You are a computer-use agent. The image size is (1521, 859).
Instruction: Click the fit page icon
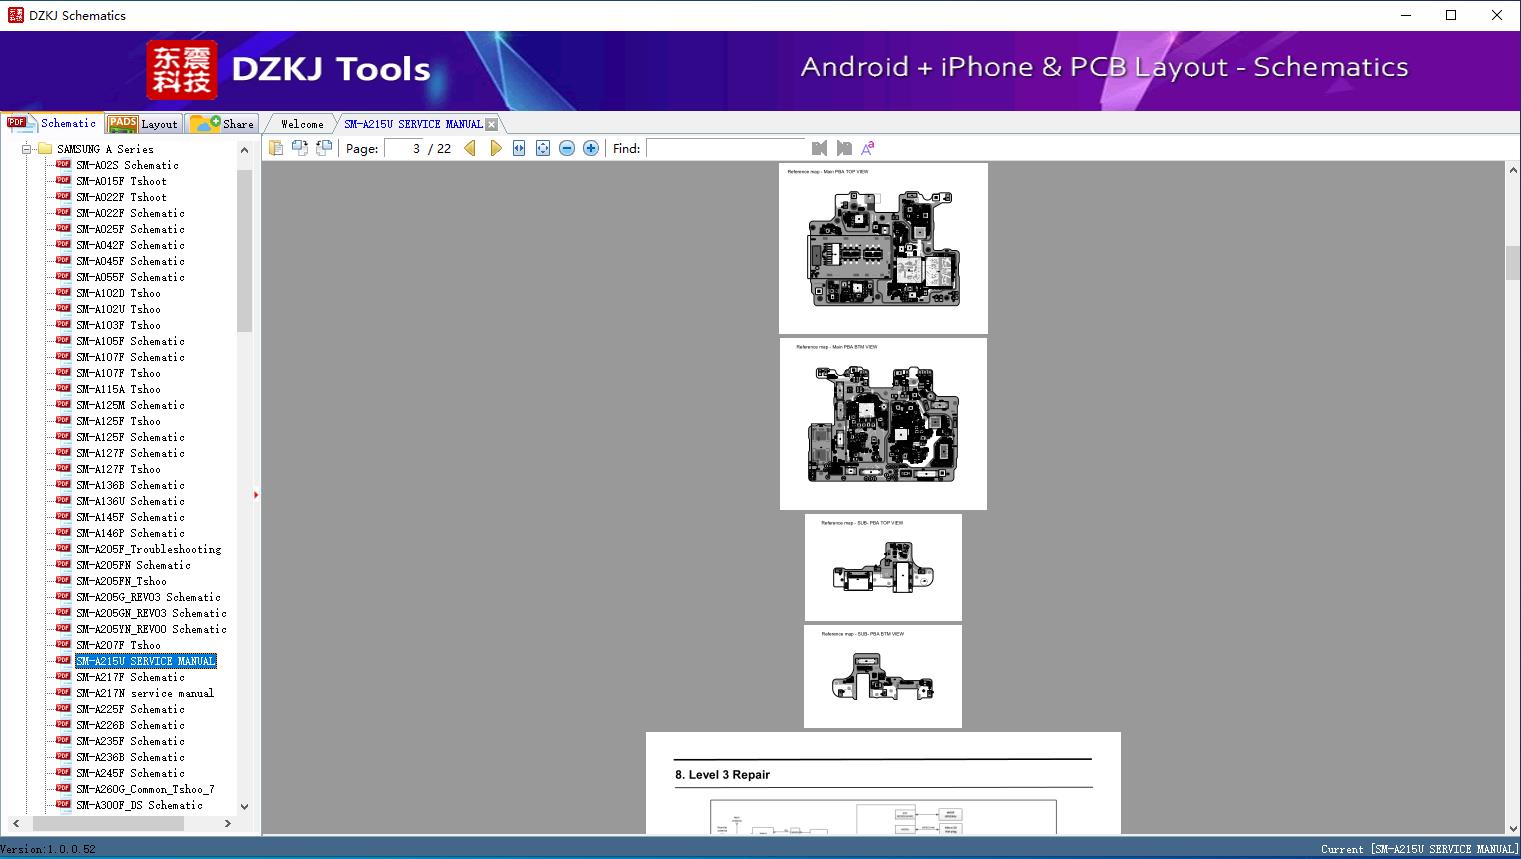tap(543, 148)
